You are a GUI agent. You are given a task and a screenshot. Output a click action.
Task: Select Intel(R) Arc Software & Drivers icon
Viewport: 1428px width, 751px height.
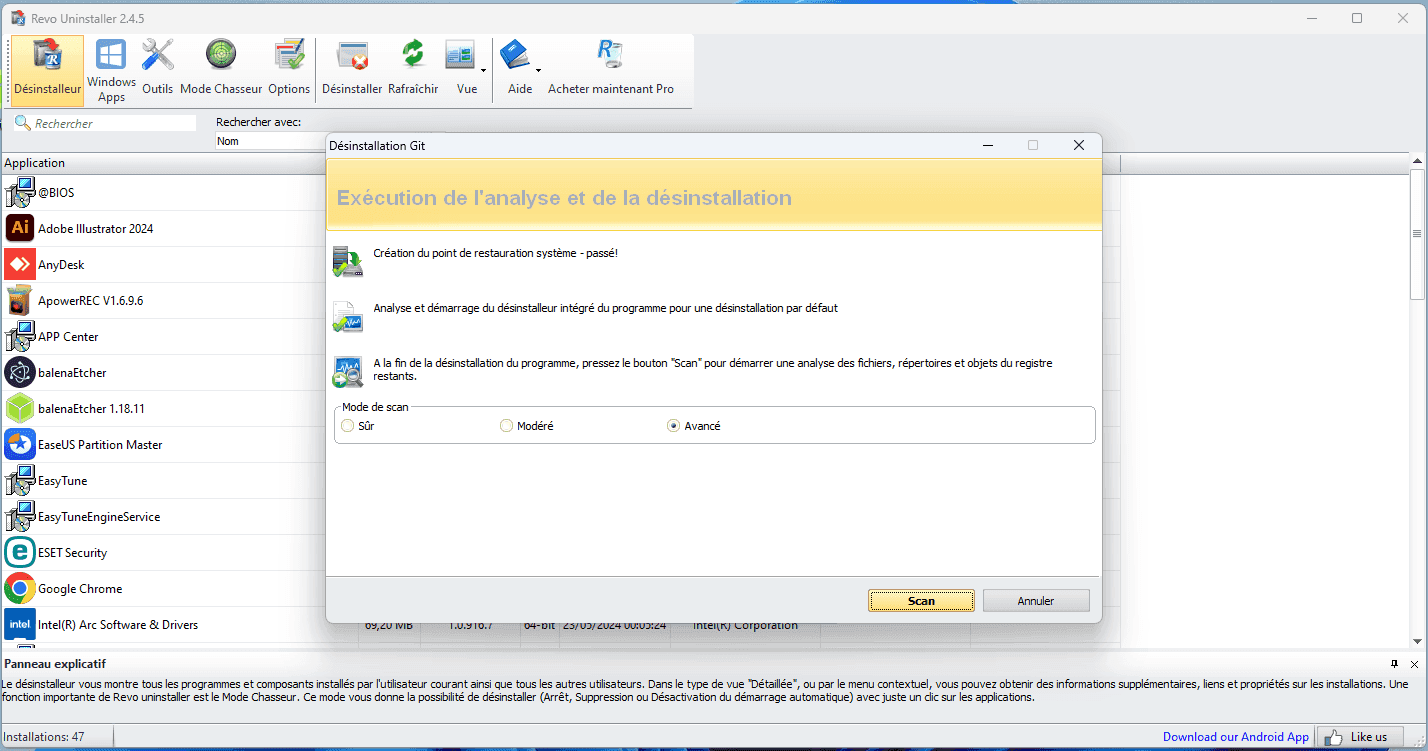coord(20,624)
